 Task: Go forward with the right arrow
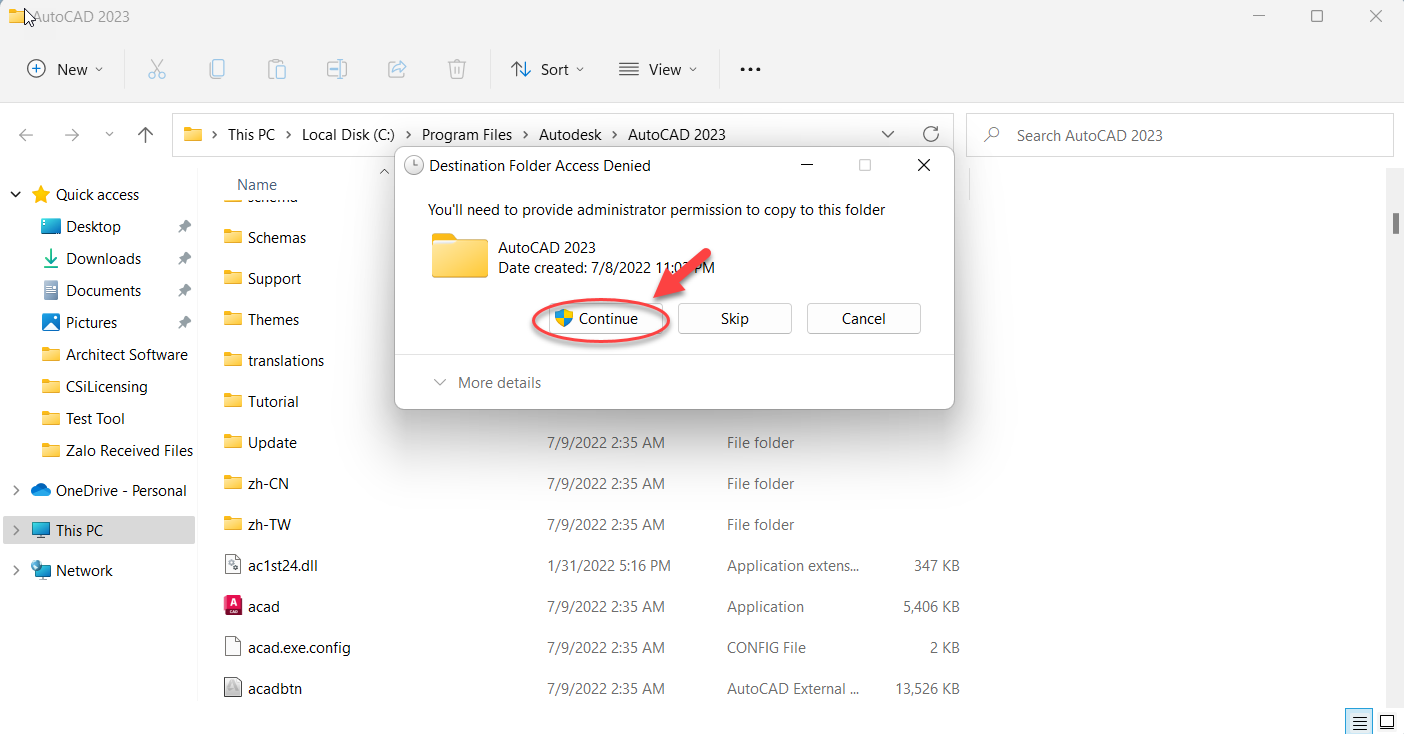pos(71,135)
